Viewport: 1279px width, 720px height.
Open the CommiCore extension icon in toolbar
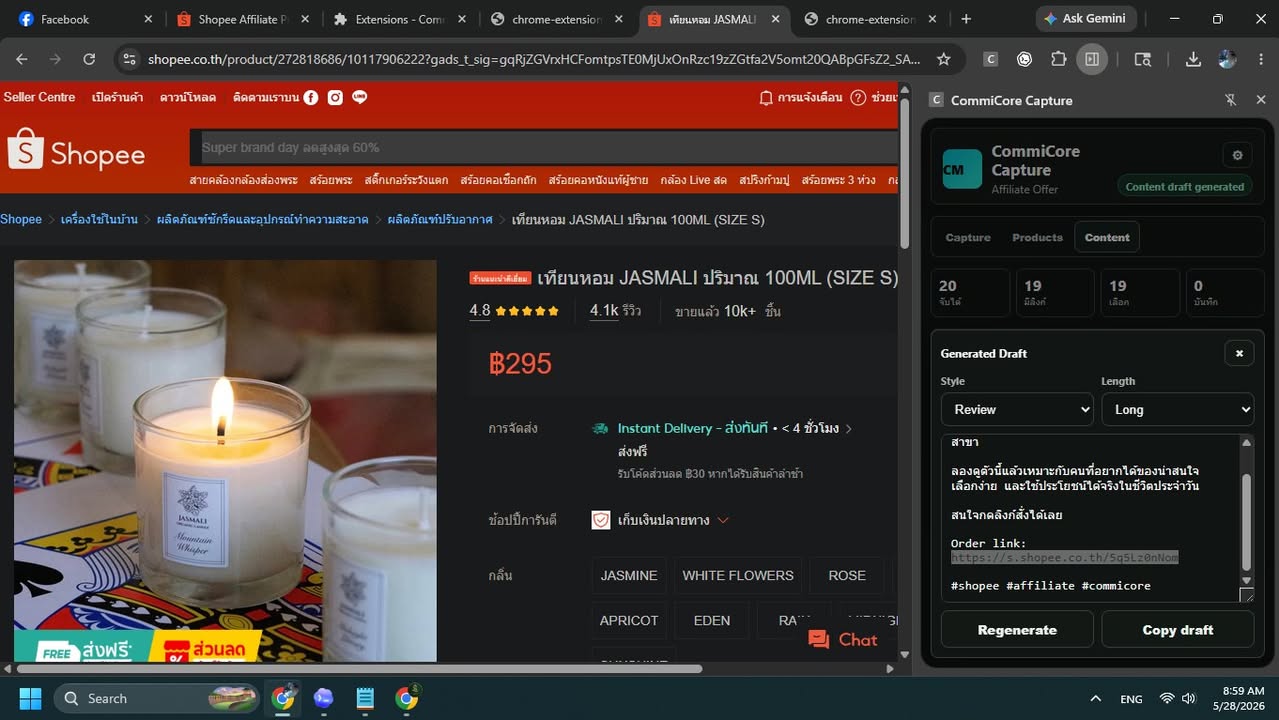[991, 59]
